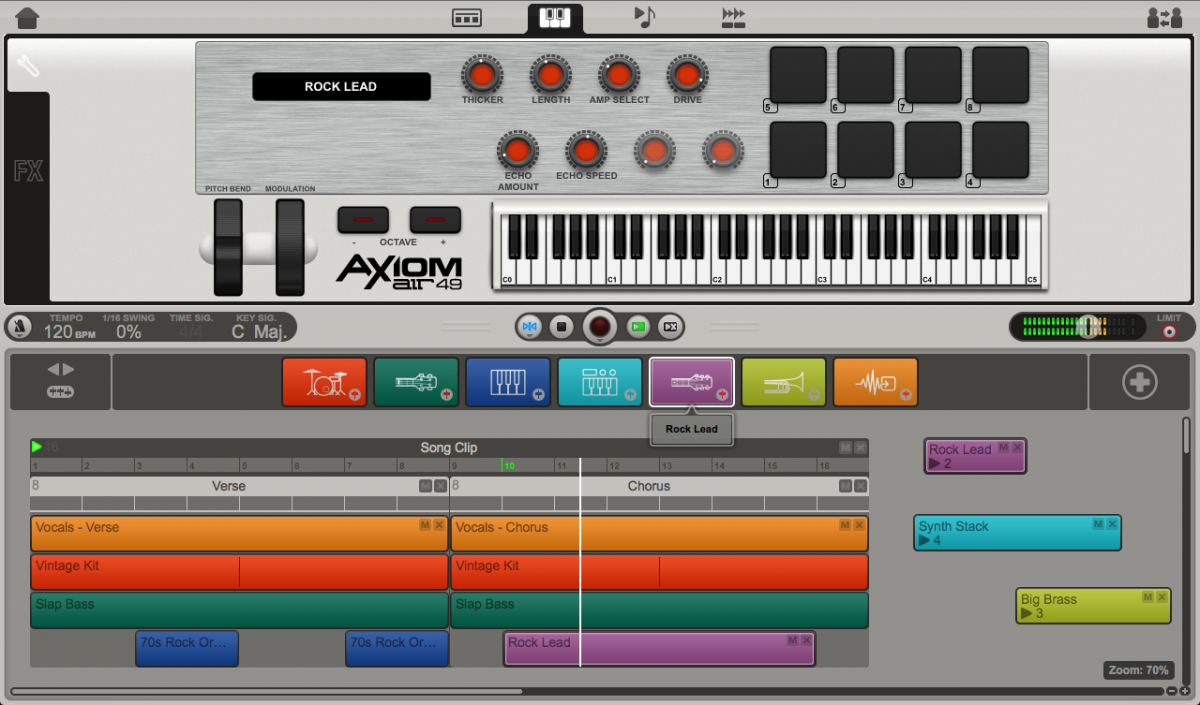Open the ROCK LEAD preset selector

coord(341,87)
